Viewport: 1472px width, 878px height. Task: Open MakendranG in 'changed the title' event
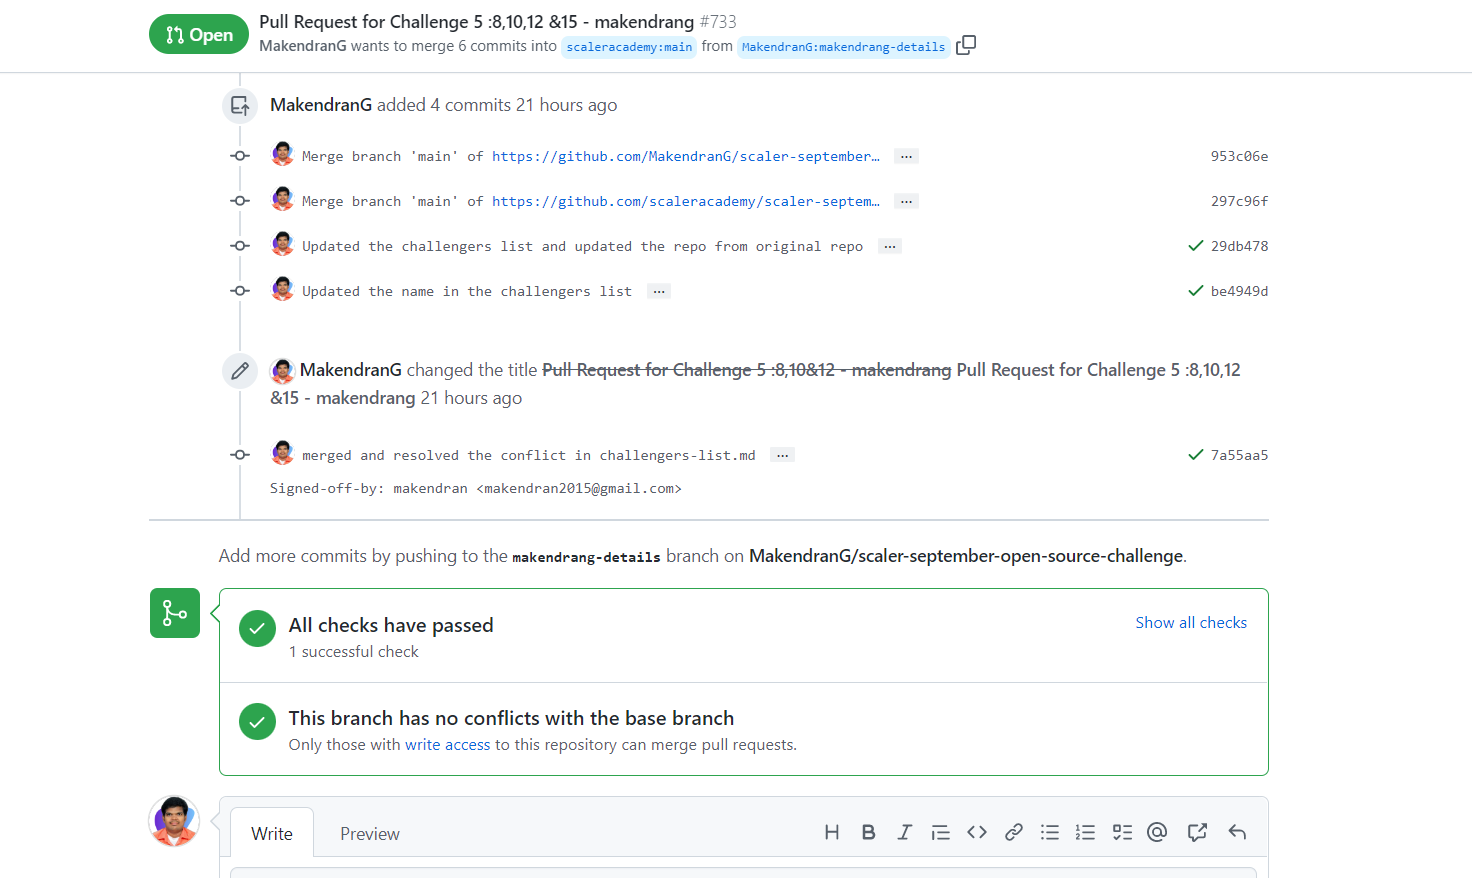pos(351,370)
